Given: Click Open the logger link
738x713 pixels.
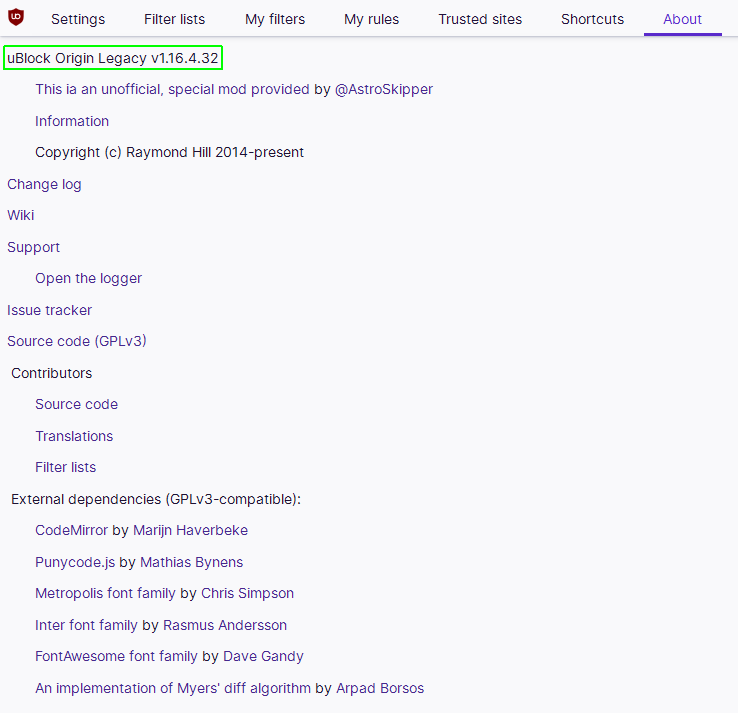Looking at the screenshot, I should click(x=88, y=279).
